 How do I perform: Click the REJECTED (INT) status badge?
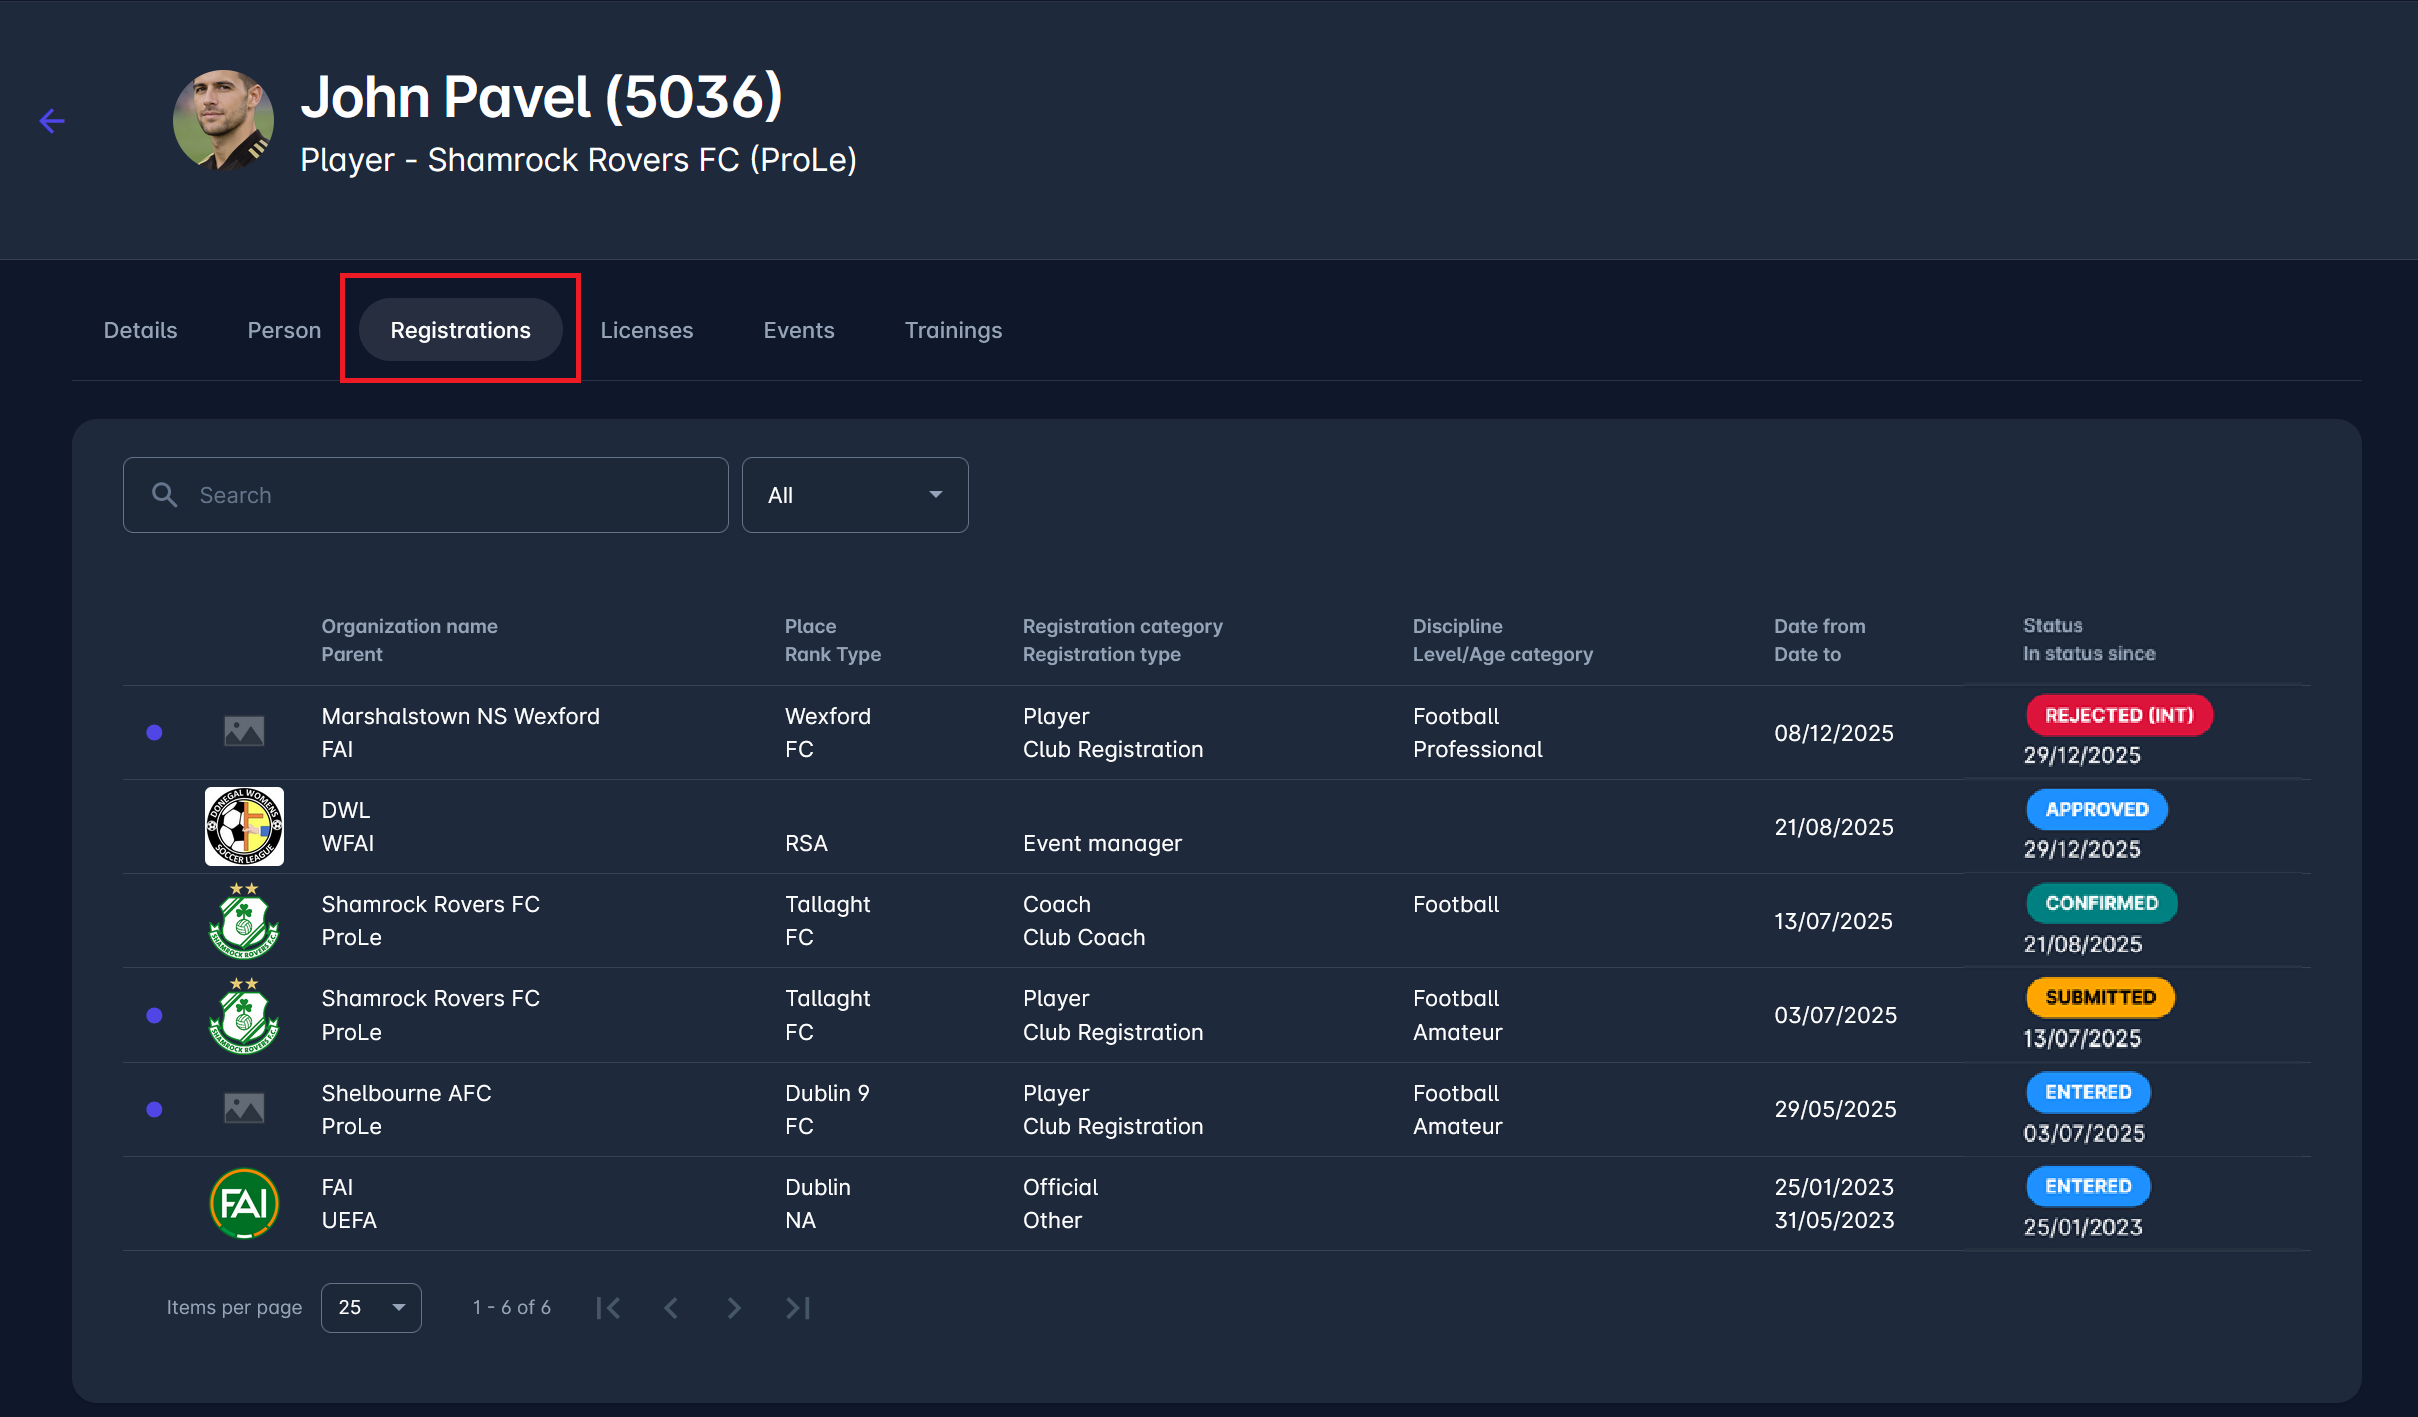[x=2118, y=715]
